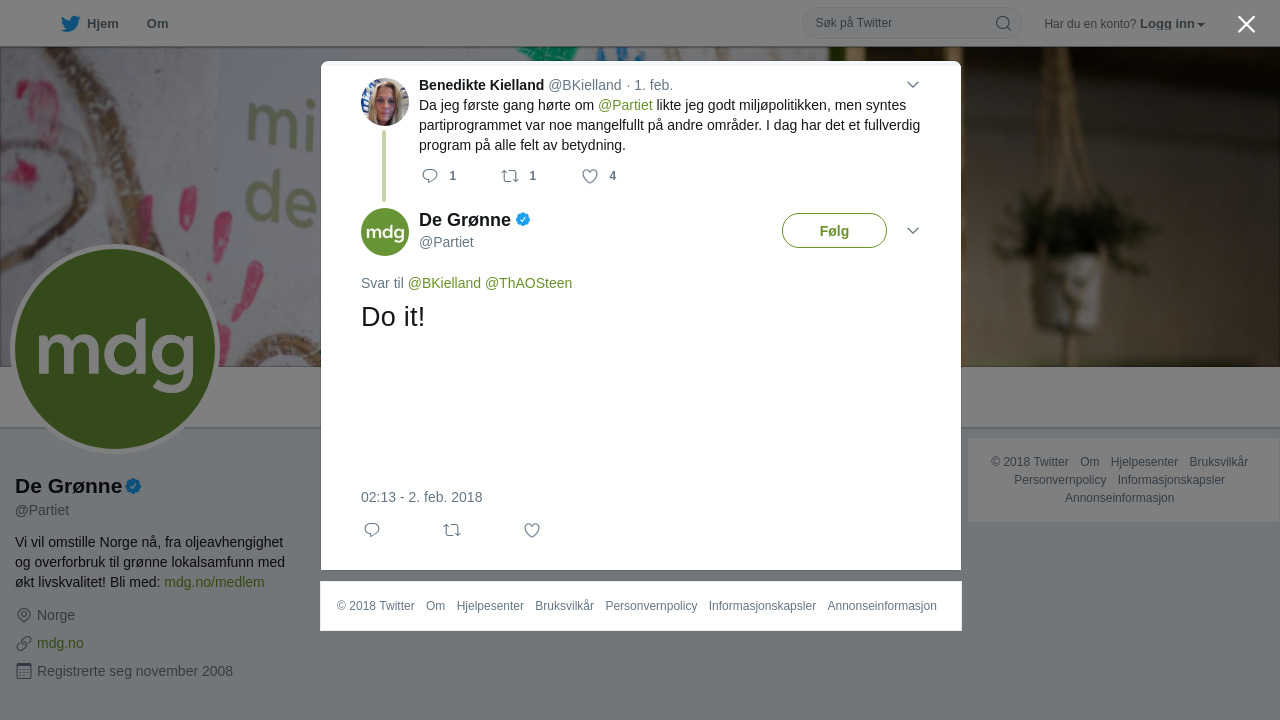Open Personvernpolicy link in modal footer
This screenshot has height=720, width=1280.
point(651,606)
